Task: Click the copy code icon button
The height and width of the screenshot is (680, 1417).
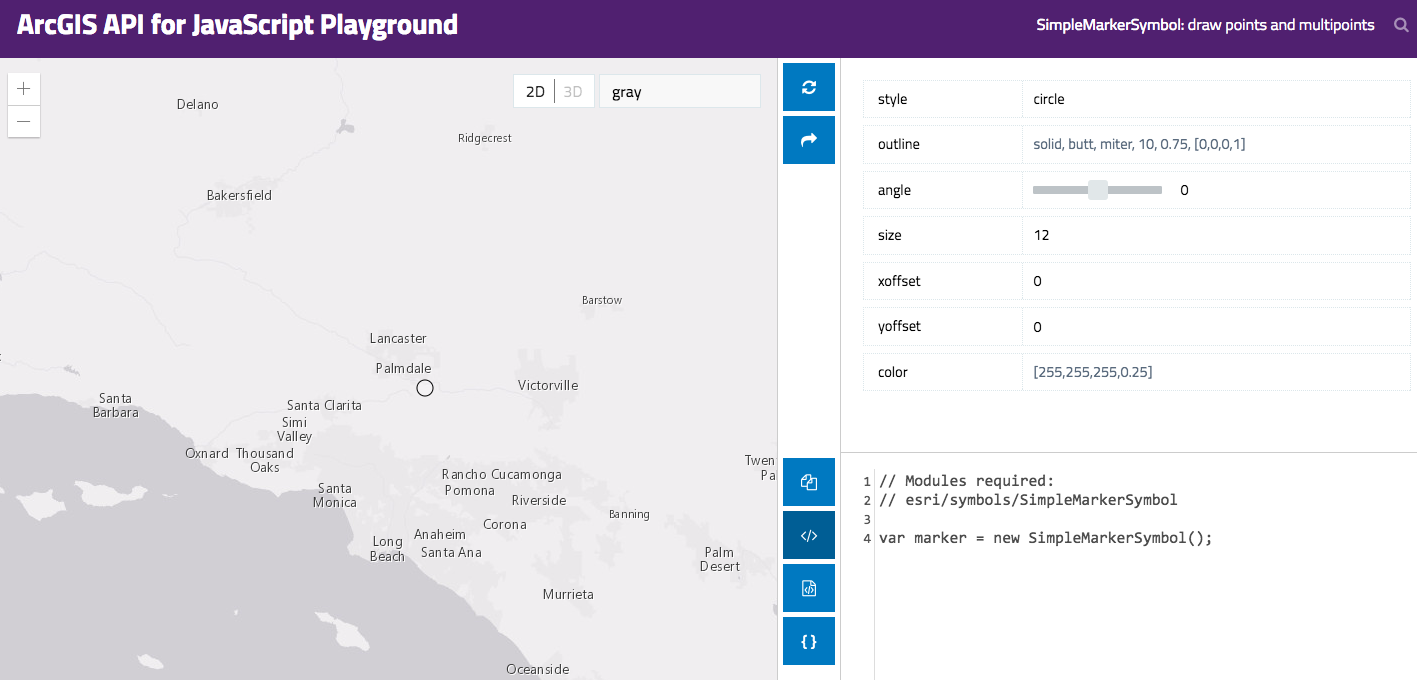Action: coord(809,482)
